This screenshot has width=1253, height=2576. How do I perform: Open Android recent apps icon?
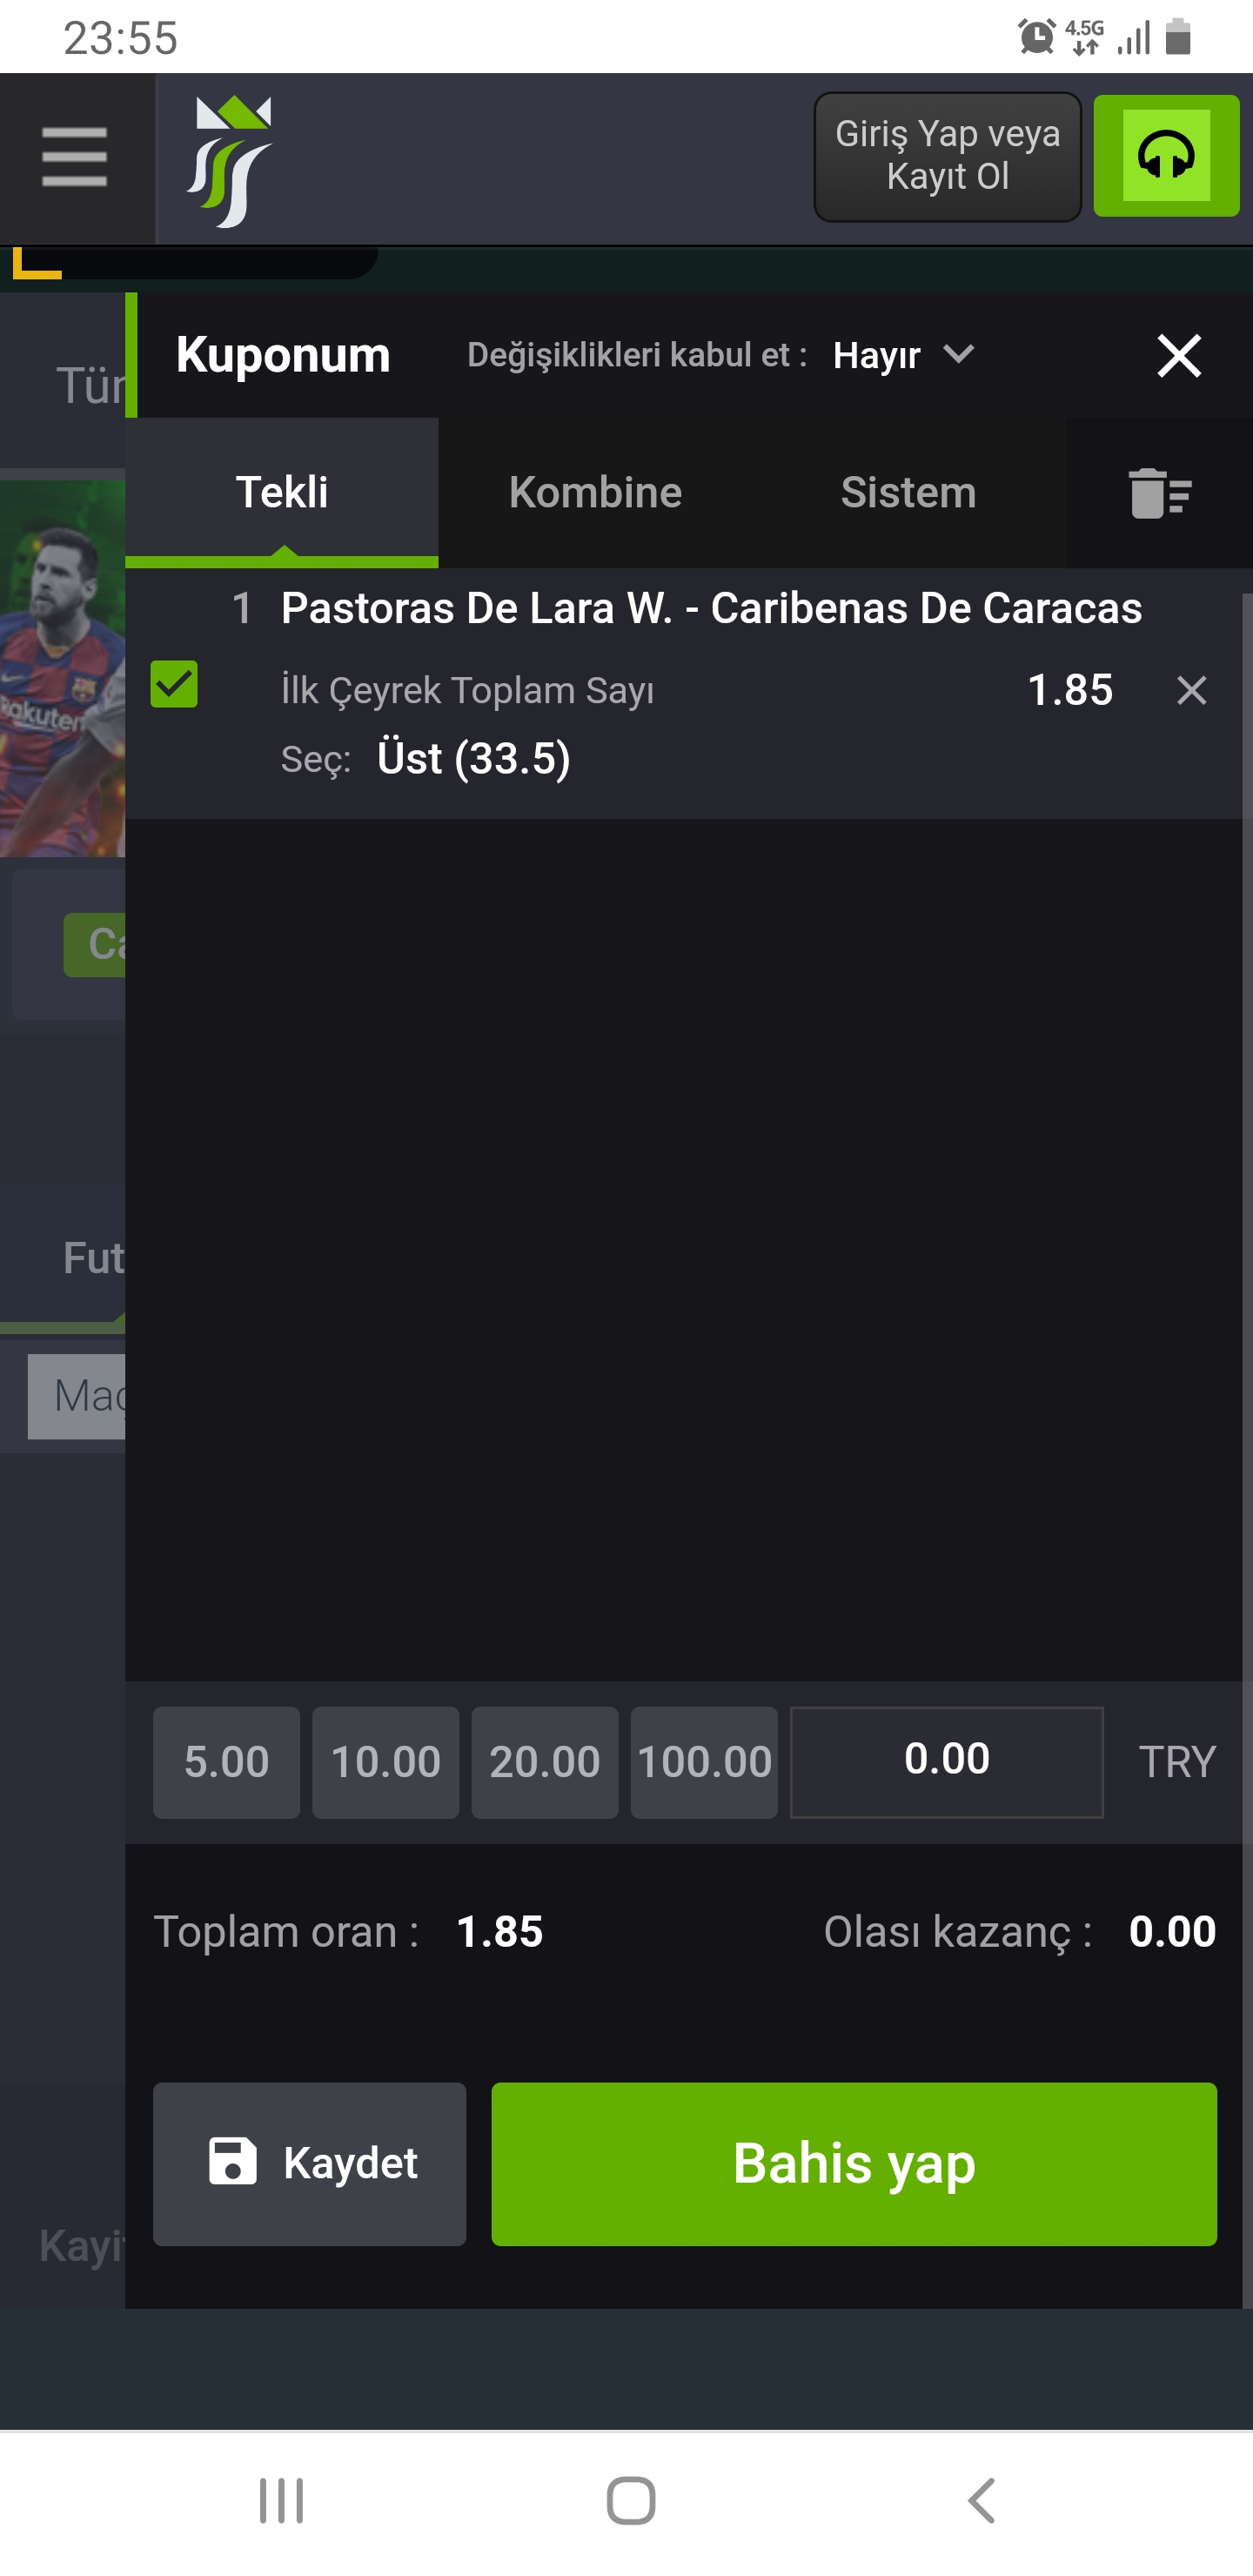281,2500
